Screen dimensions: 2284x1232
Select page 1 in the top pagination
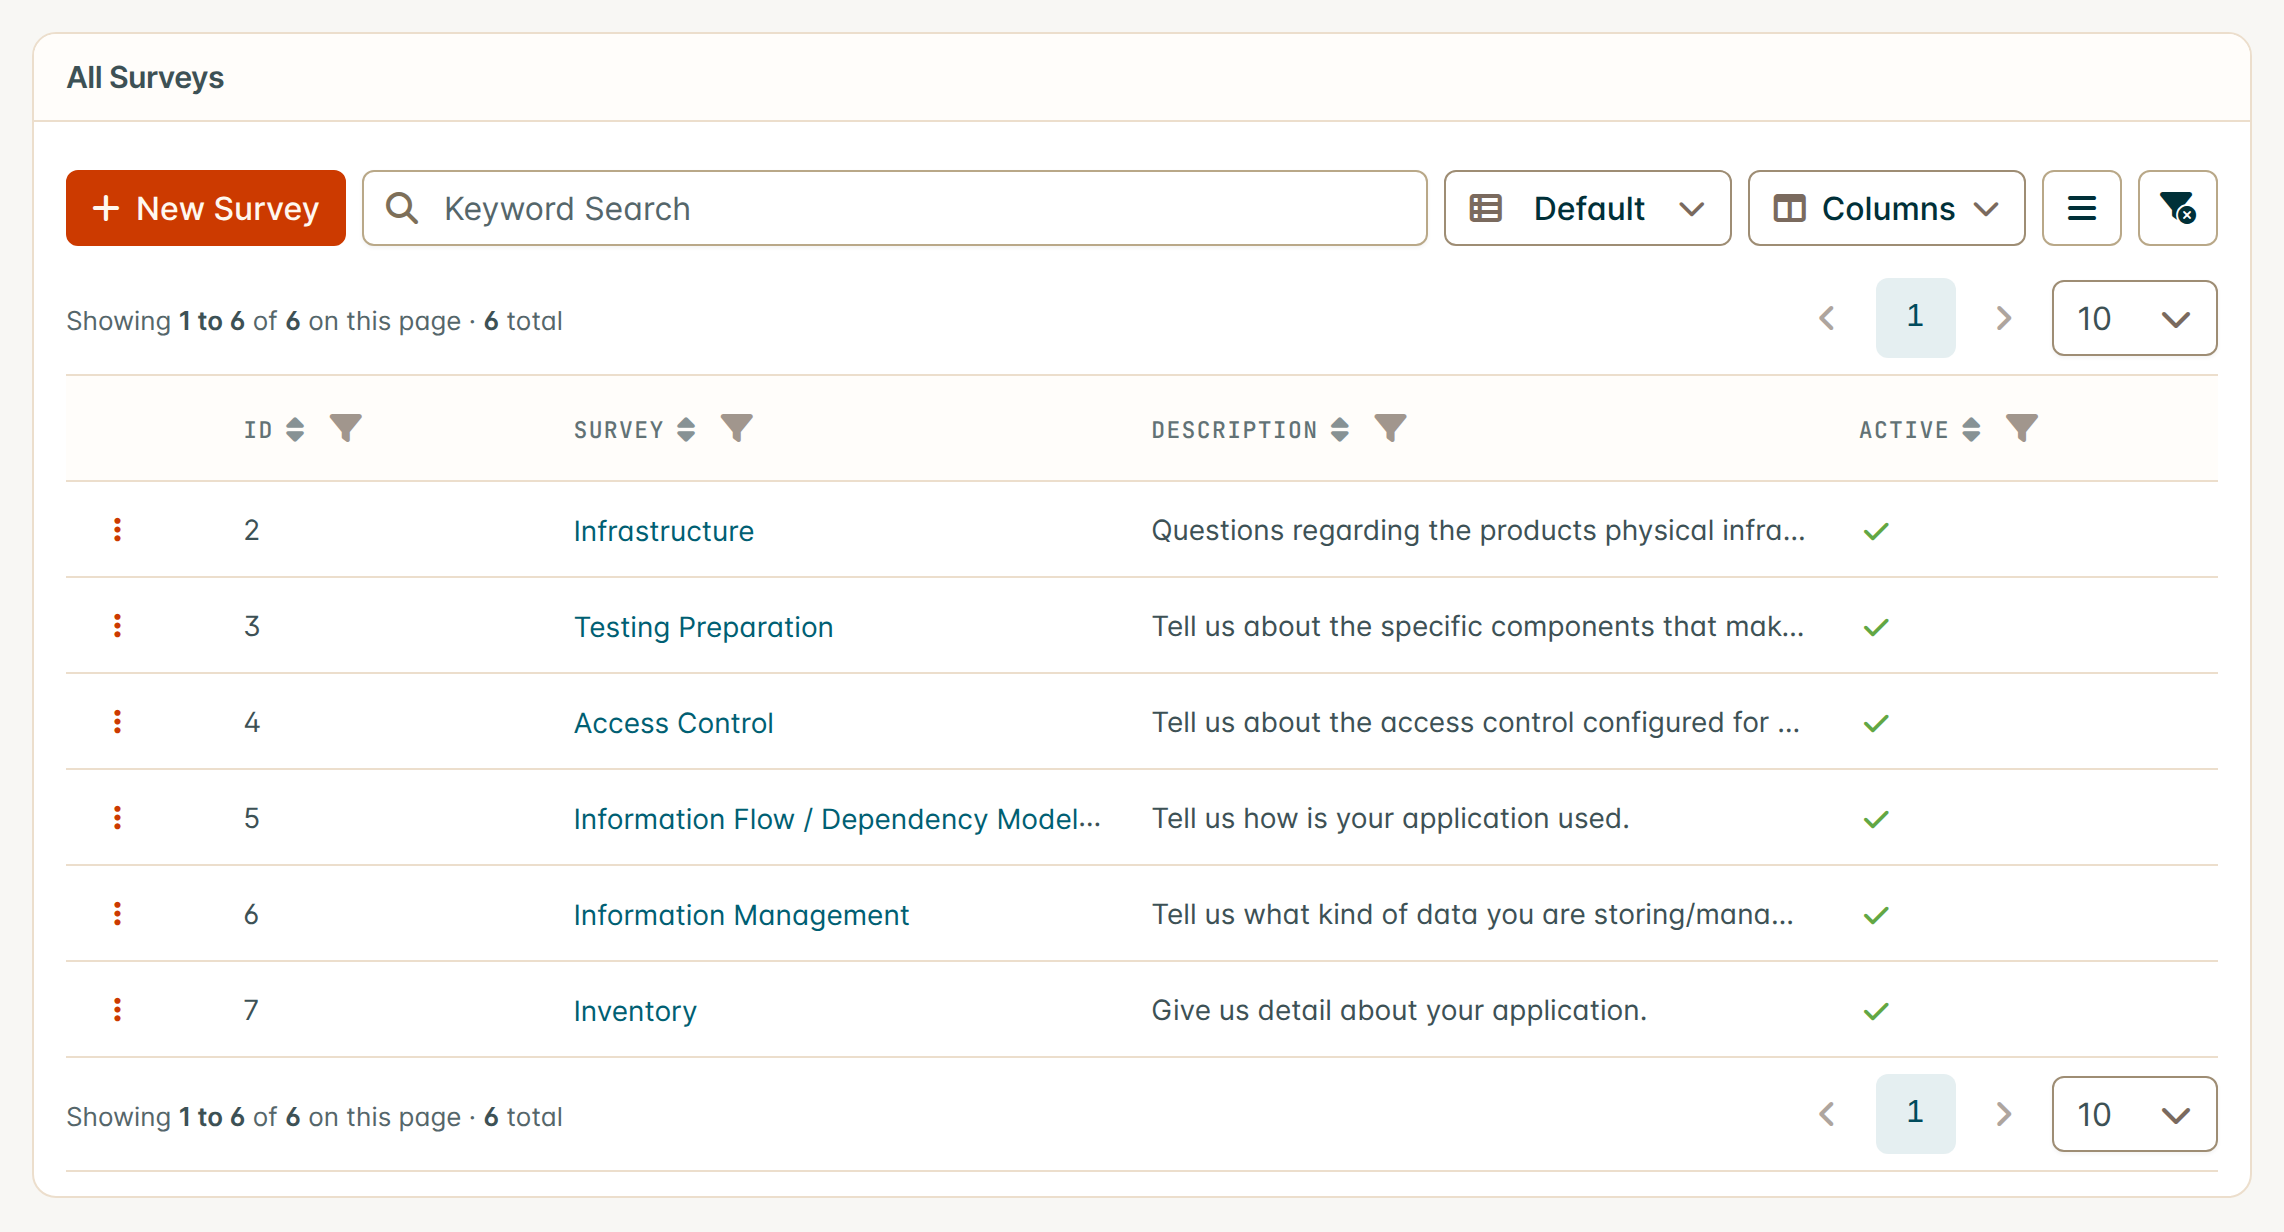point(1915,318)
